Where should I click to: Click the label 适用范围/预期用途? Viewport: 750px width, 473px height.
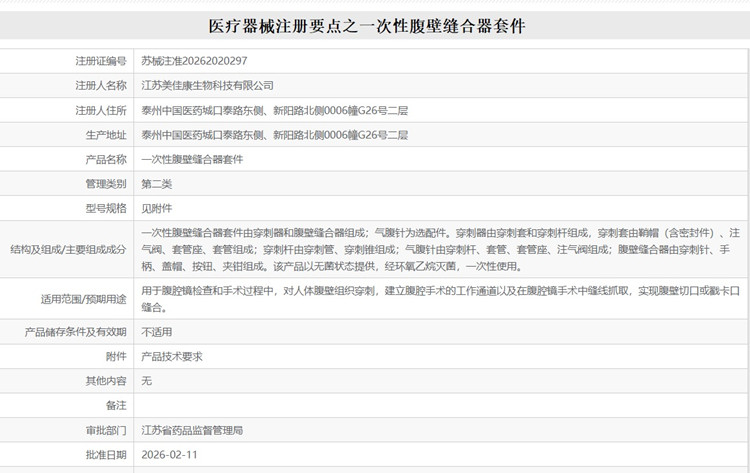coord(84,299)
